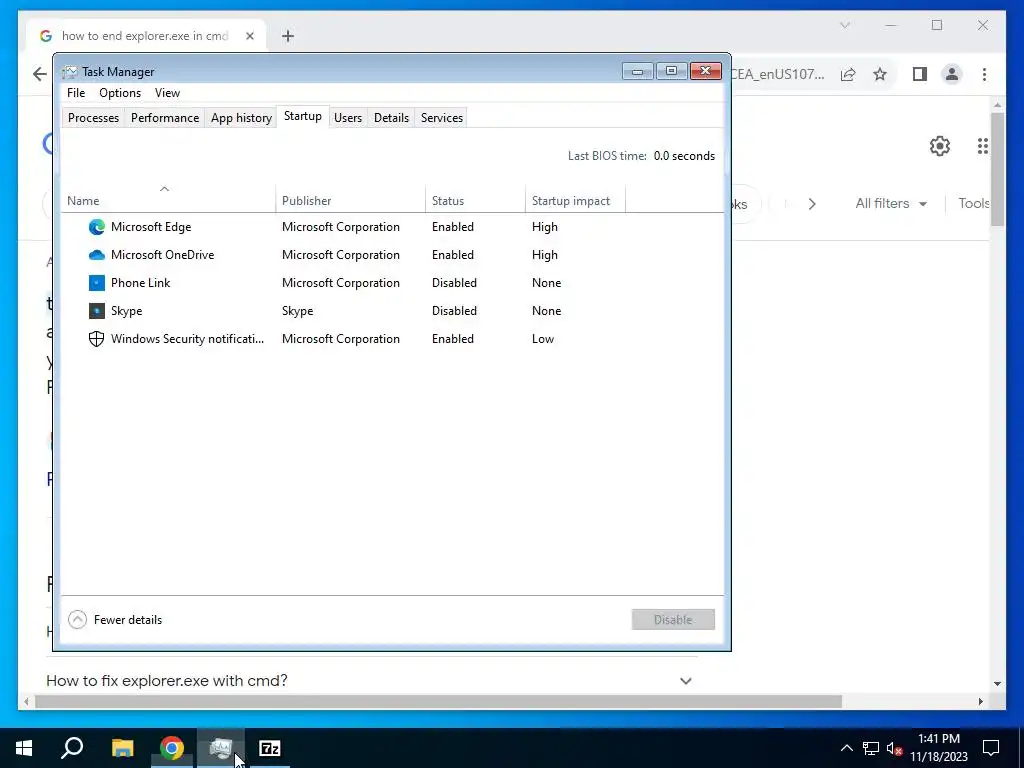Image resolution: width=1024 pixels, height=768 pixels.
Task: Open Chrome three-dot menu
Action: coord(984,74)
